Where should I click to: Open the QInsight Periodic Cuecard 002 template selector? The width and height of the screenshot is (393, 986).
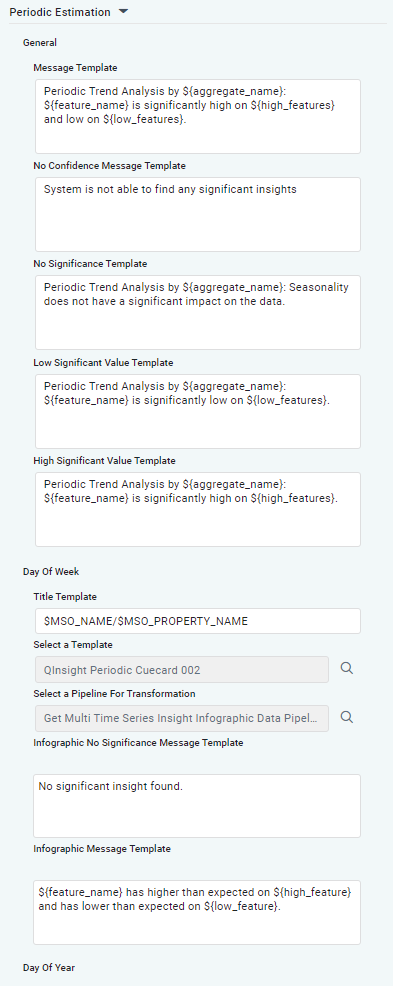182,670
